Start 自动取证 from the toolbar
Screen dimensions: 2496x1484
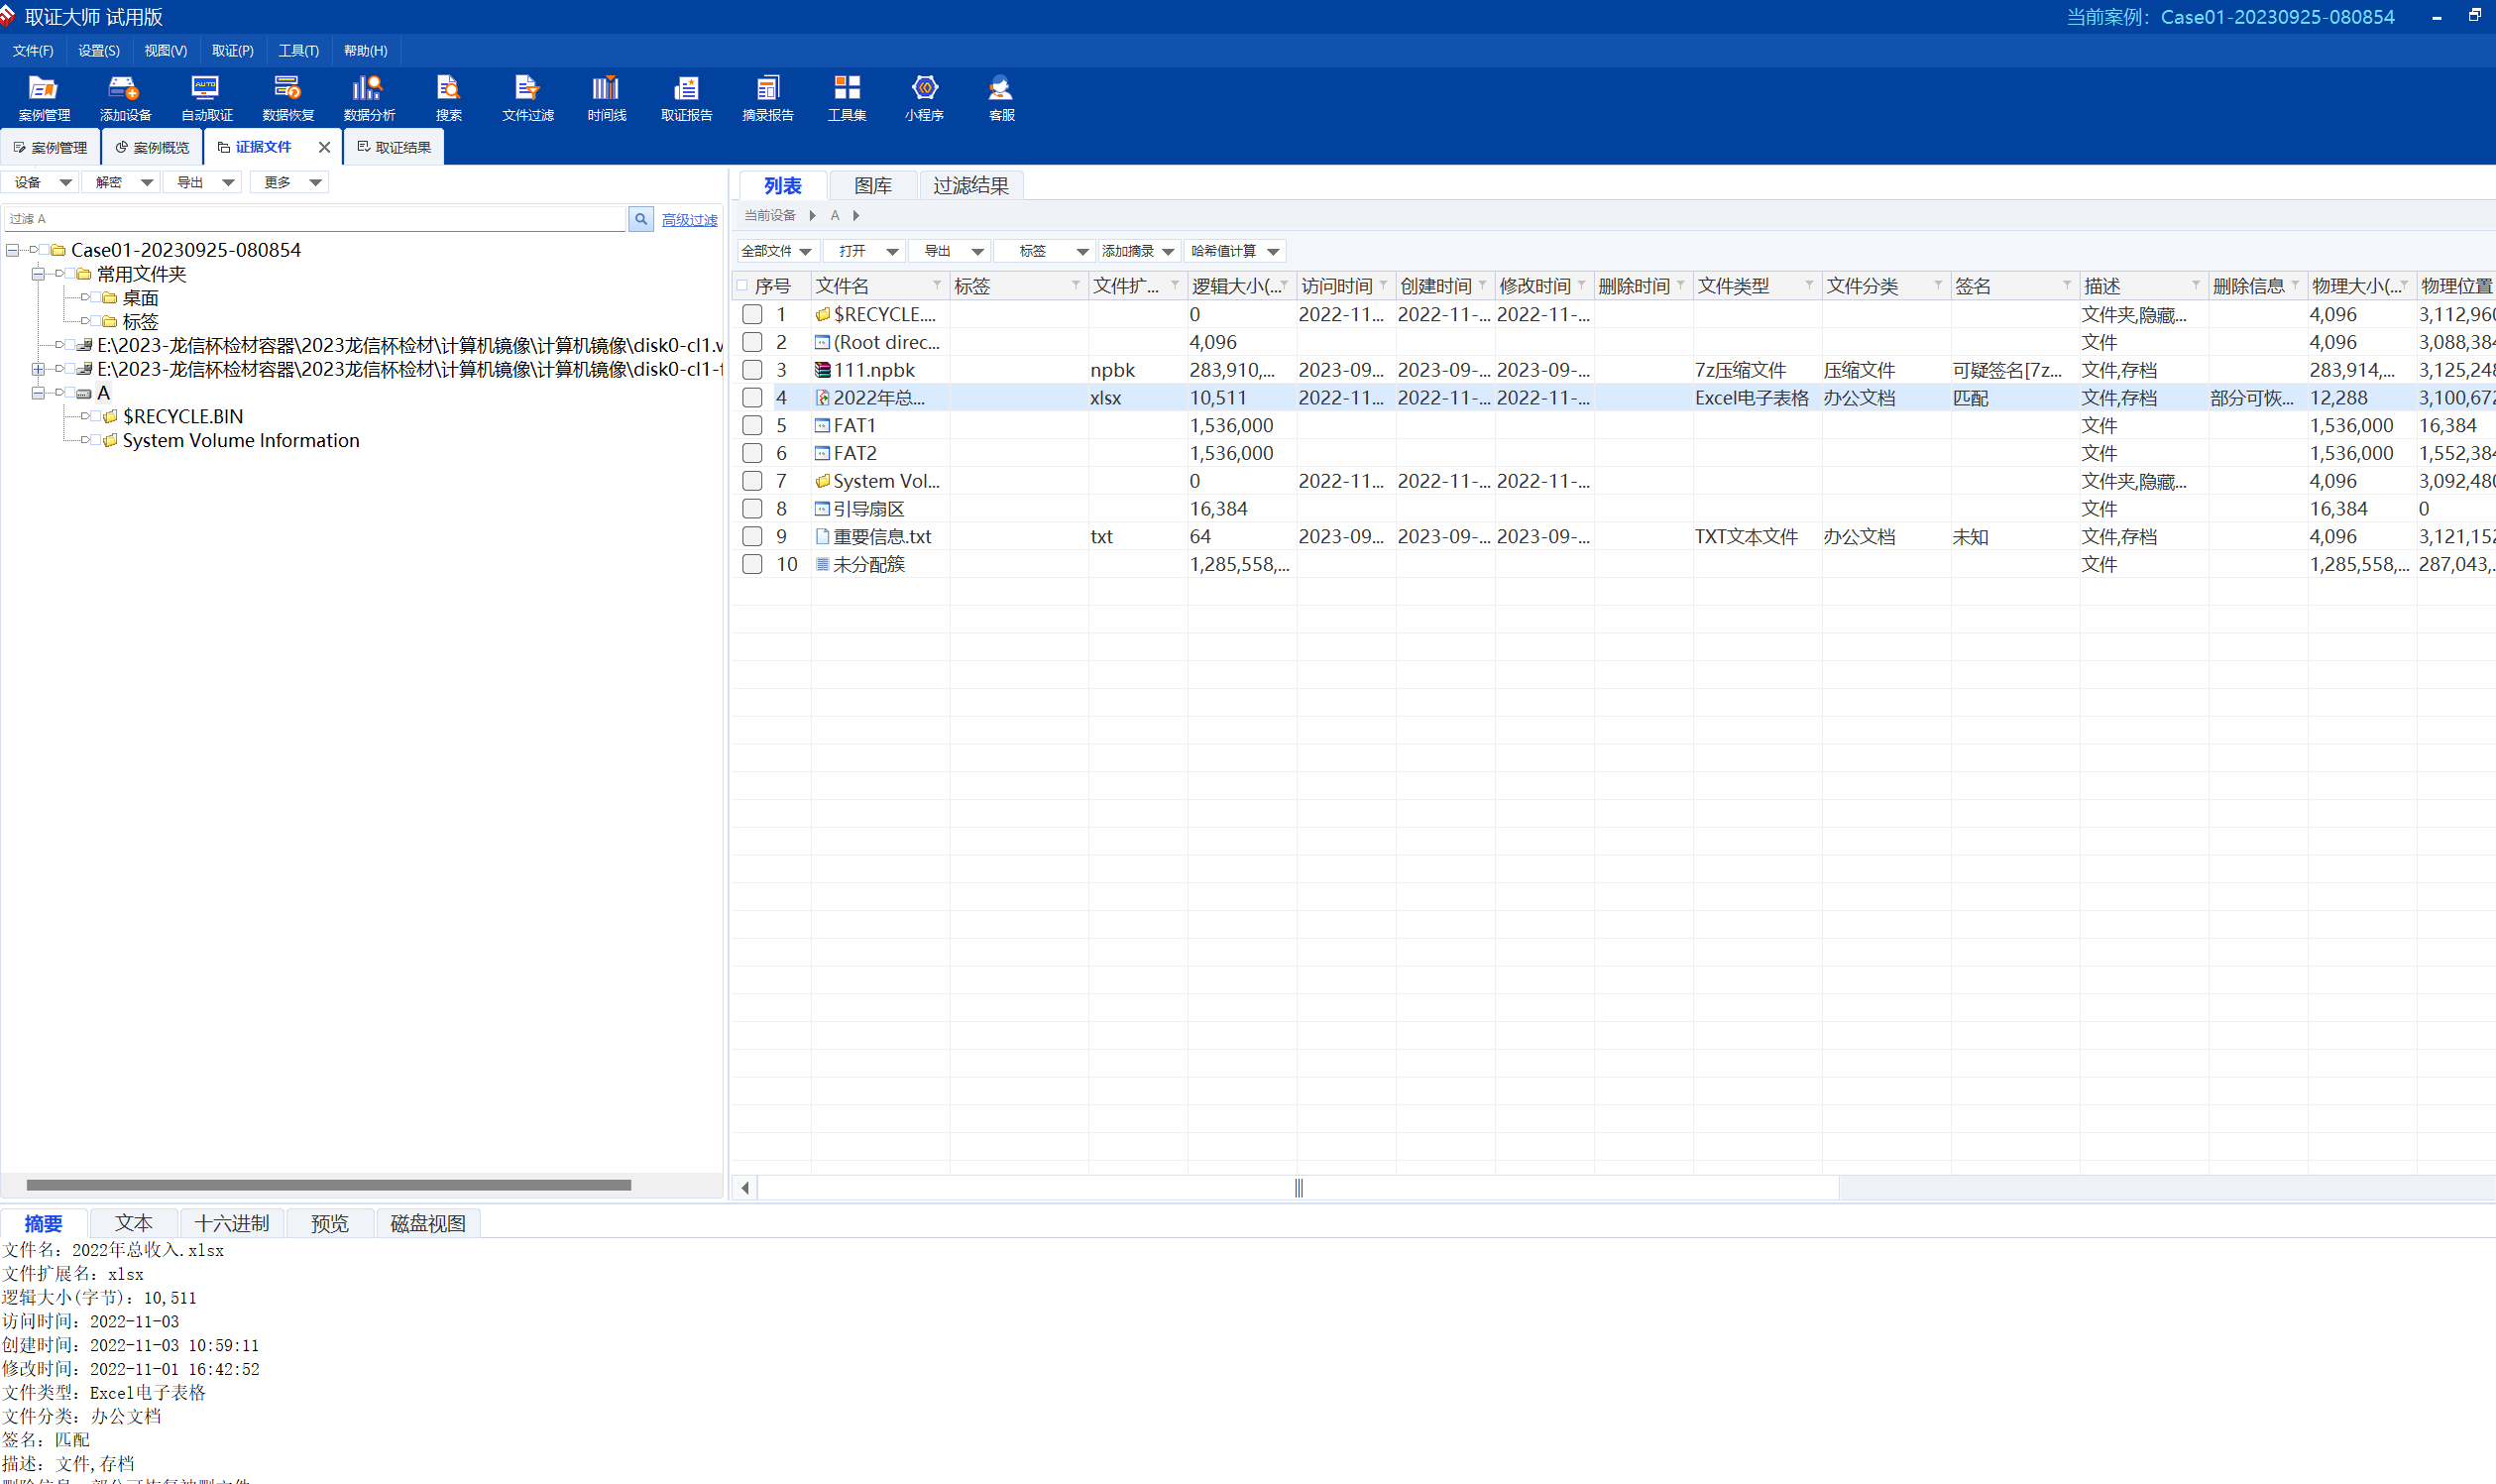206,98
